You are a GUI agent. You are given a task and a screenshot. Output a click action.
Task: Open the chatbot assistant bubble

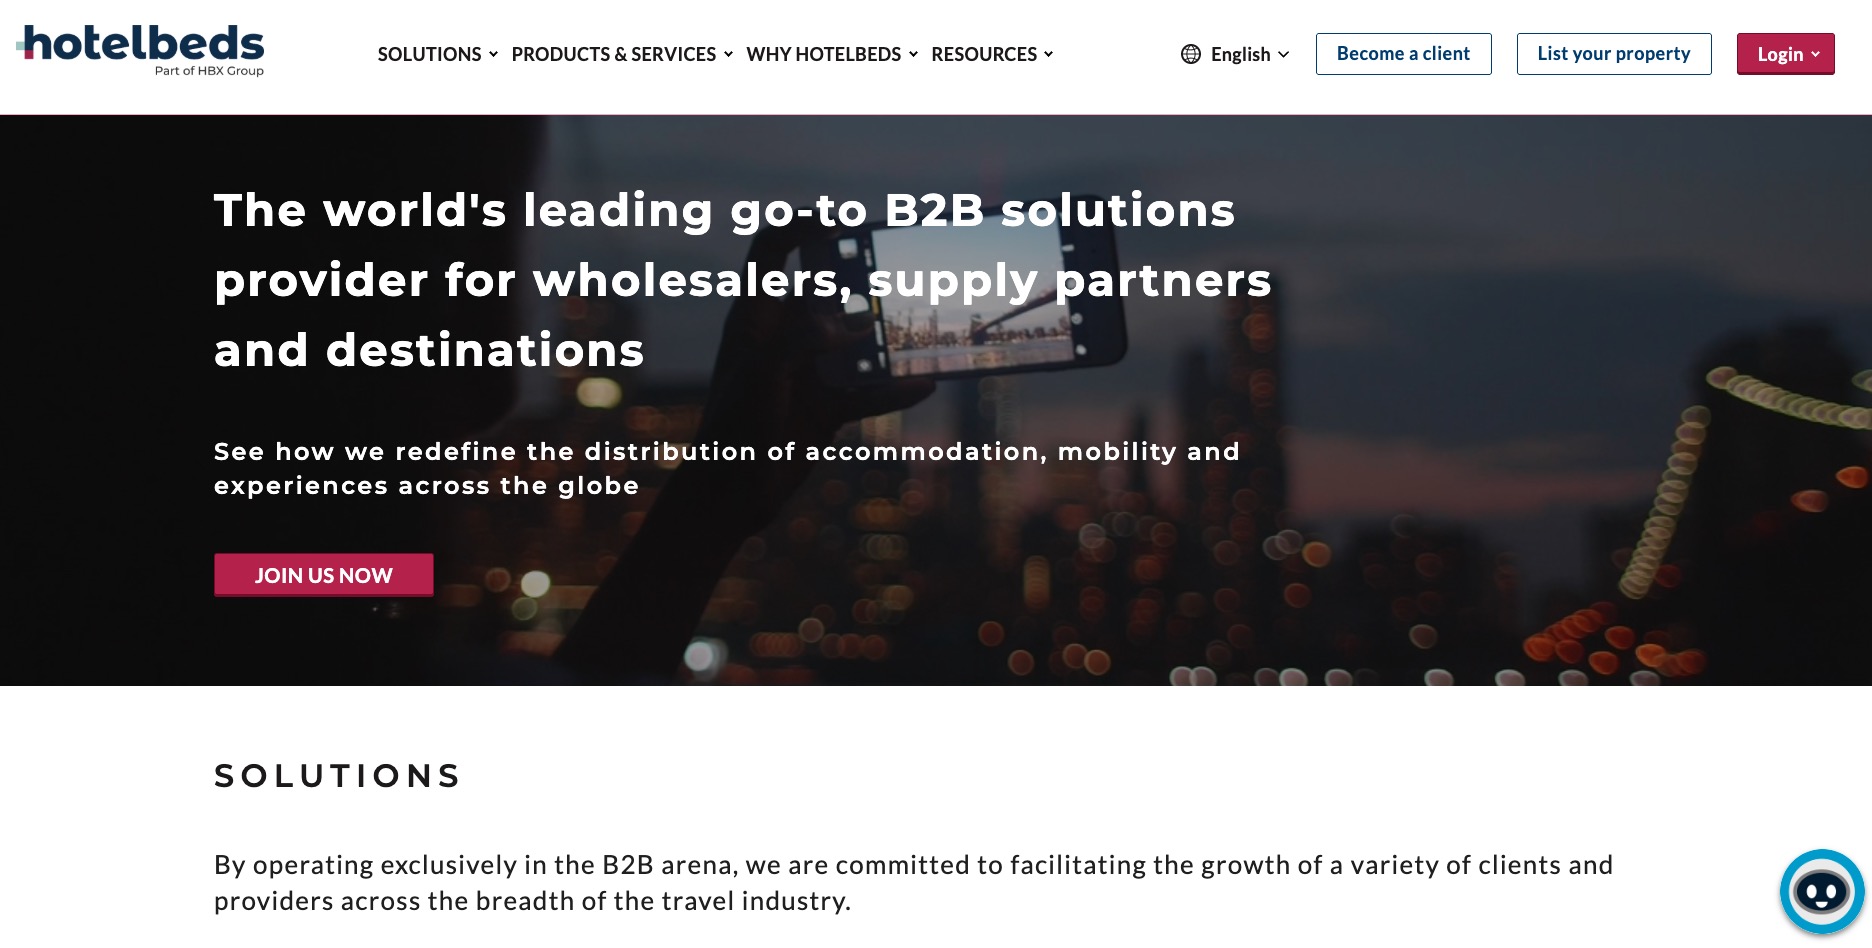tap(1821, 891)
